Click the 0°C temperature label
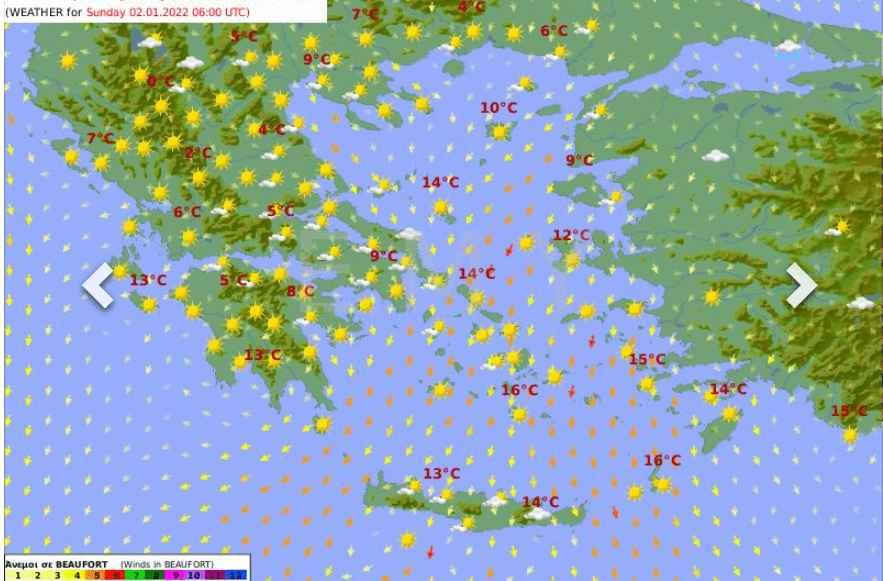 (x=160, y=81)
